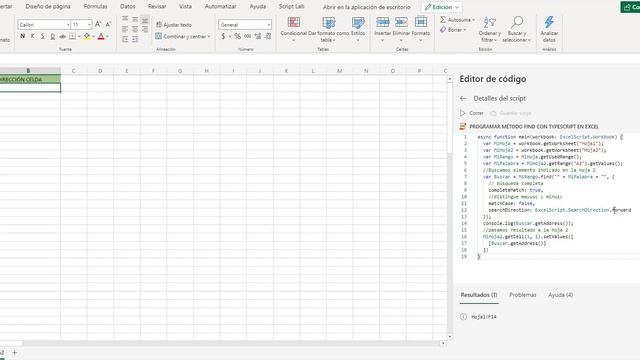
Task: Run script with Correr button
Action: coord(472,113)
